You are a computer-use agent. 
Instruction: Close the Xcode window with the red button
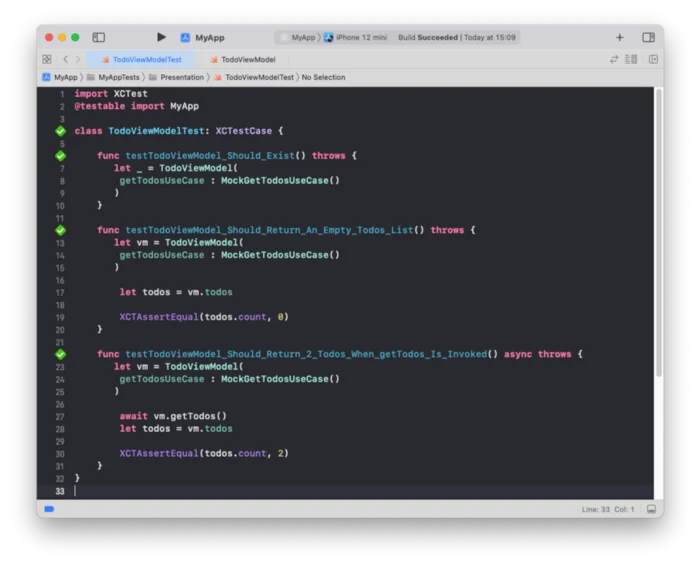tap(49, 37)
